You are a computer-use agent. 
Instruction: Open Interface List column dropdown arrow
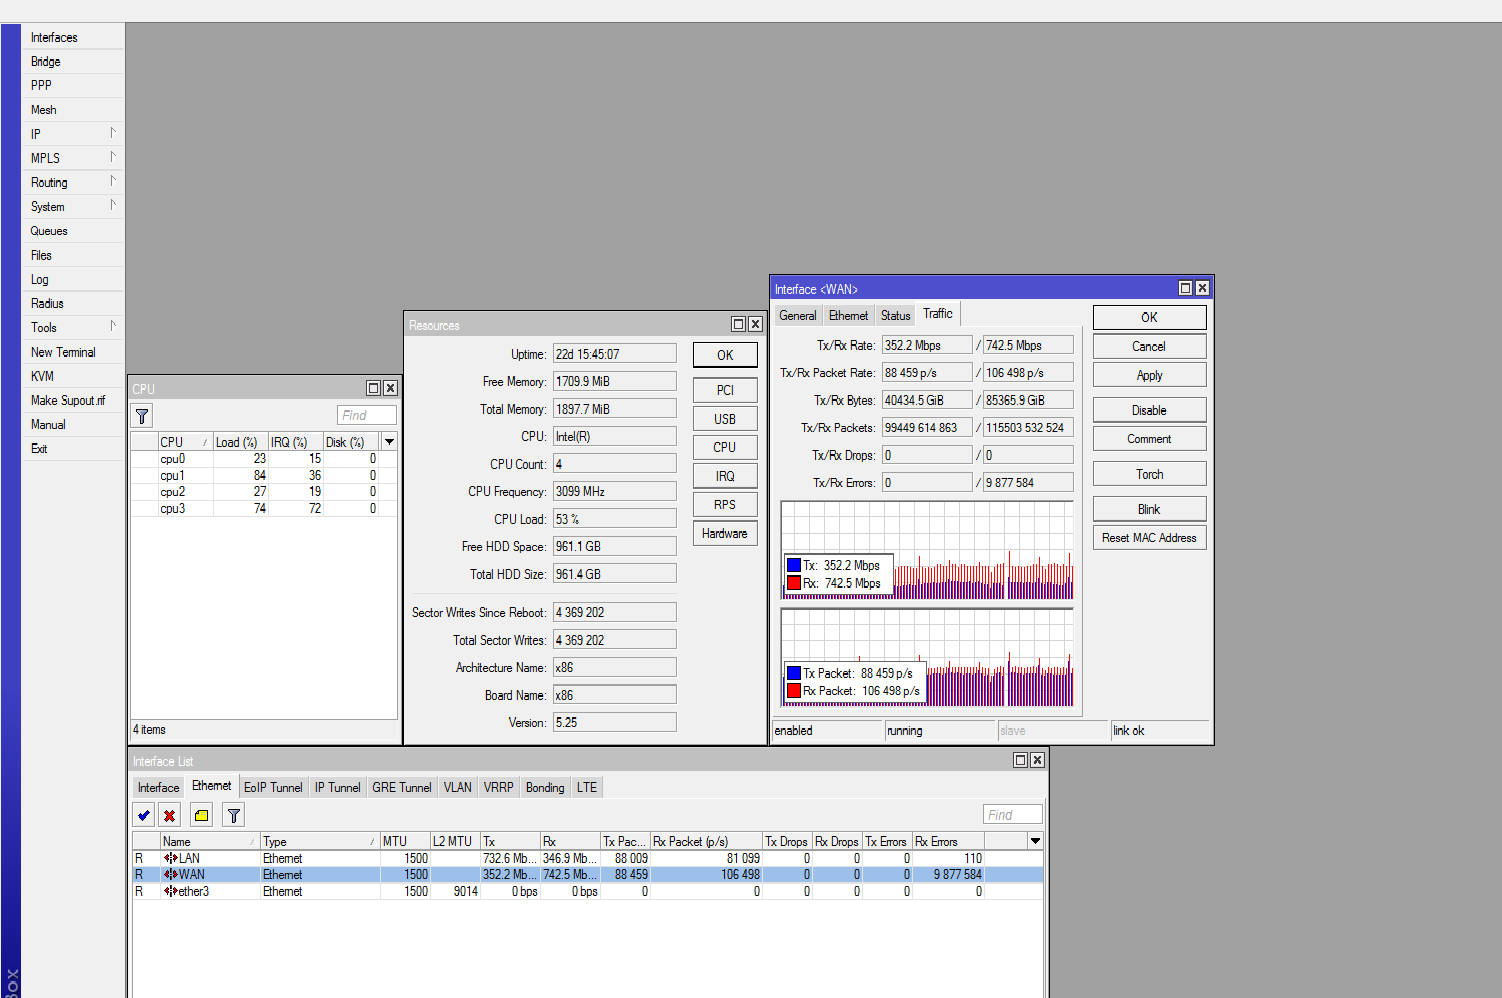click(x=1035, y=841)
